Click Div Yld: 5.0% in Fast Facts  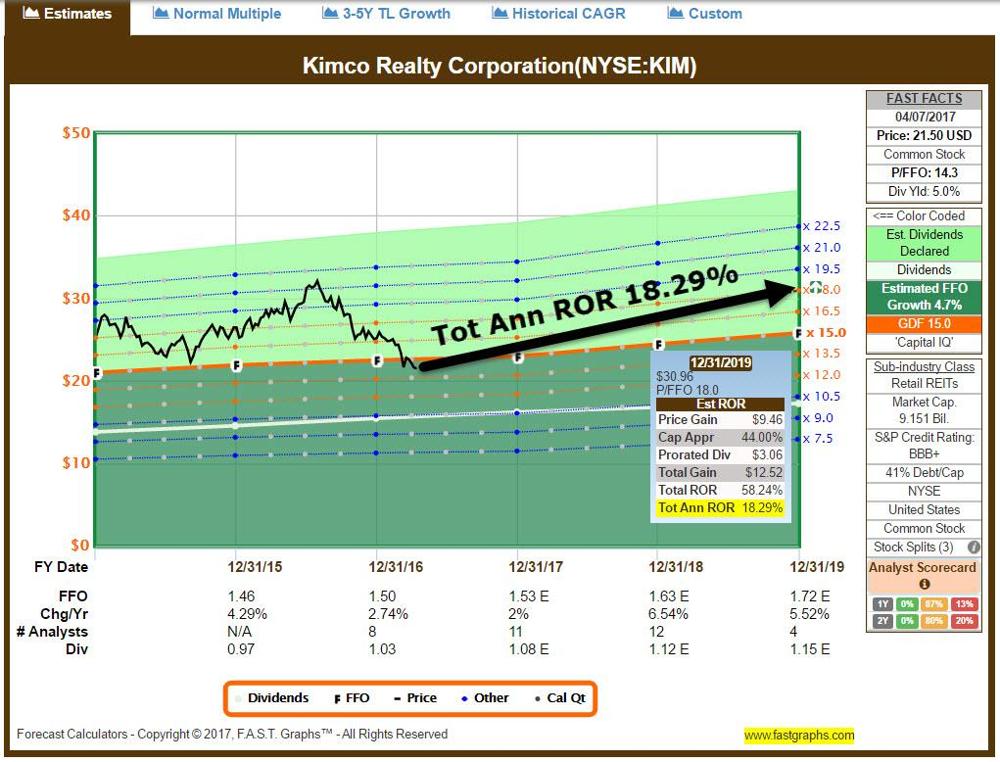(x=924, y=191)
